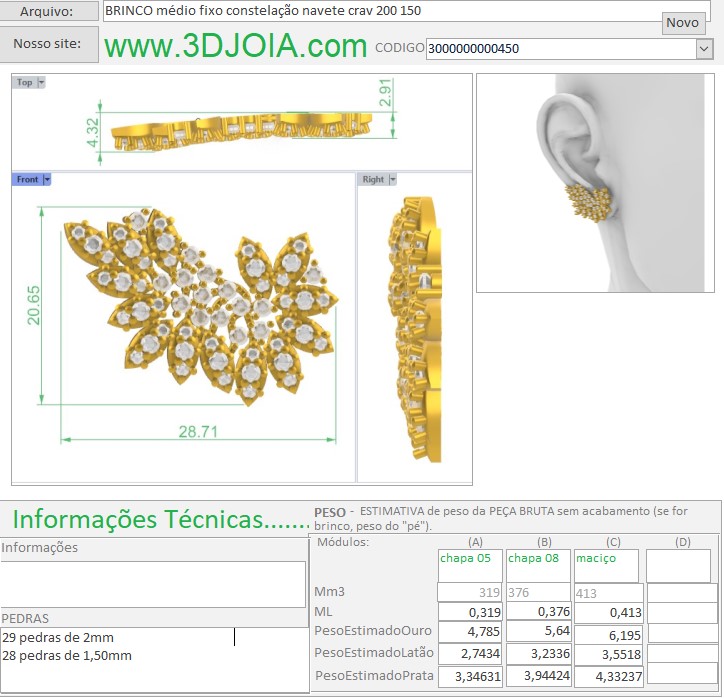Click the Nosso site button

(x=50, y=45)
